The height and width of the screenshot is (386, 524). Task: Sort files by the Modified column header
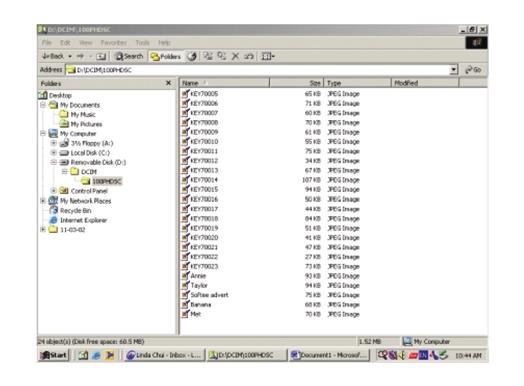point(425,83)
